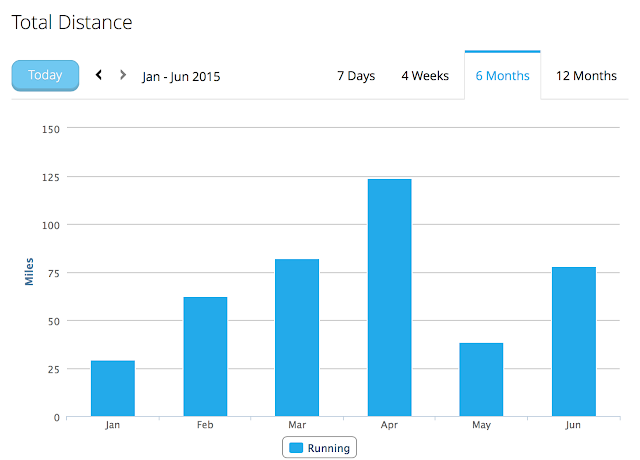The image size is (640, 460).
Task: Click the February bar
Action: (x=205, y=357)
